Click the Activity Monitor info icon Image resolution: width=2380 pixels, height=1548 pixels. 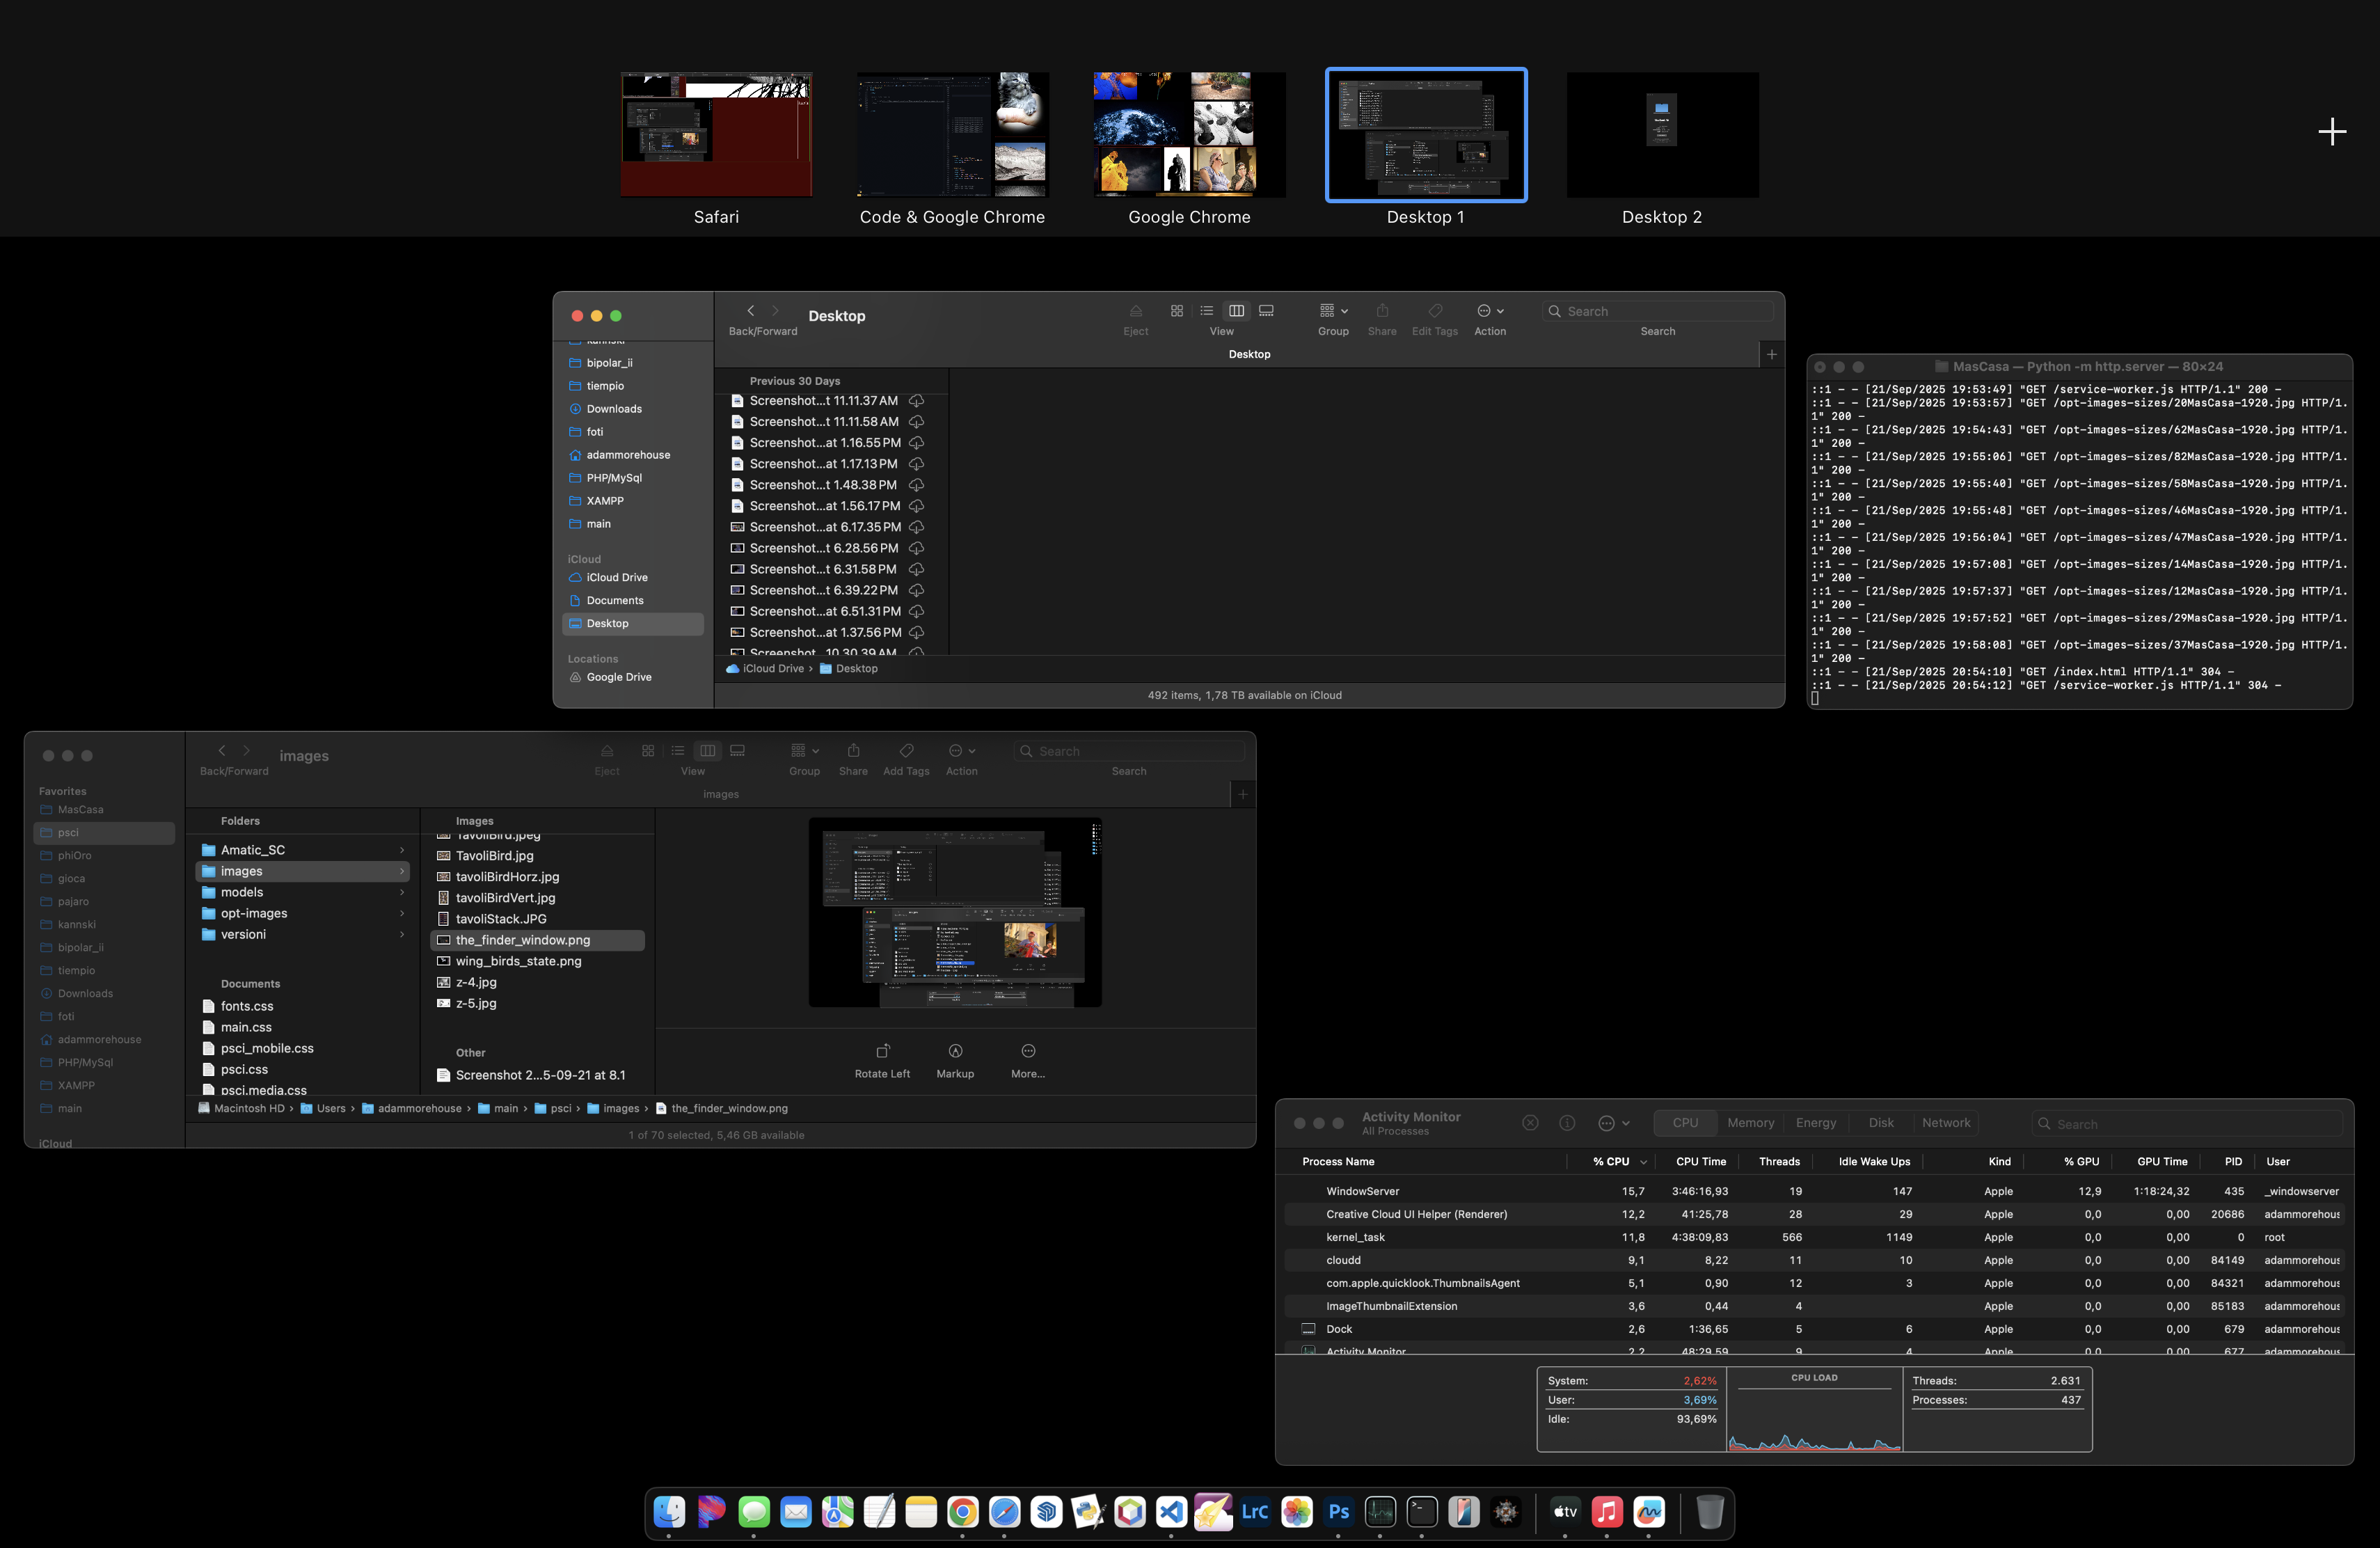(1567, 1123)
